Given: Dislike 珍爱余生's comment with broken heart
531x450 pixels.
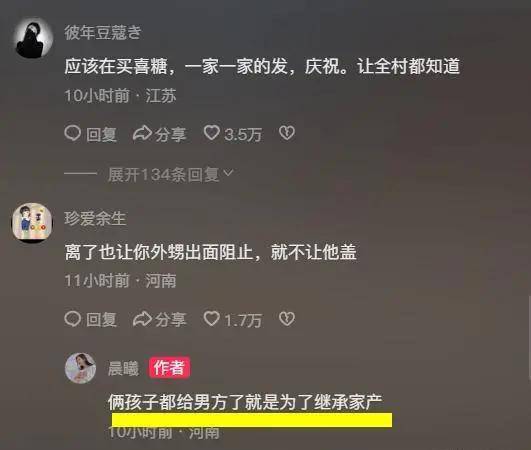Looking at the screenshot, I should coord(287,319).
